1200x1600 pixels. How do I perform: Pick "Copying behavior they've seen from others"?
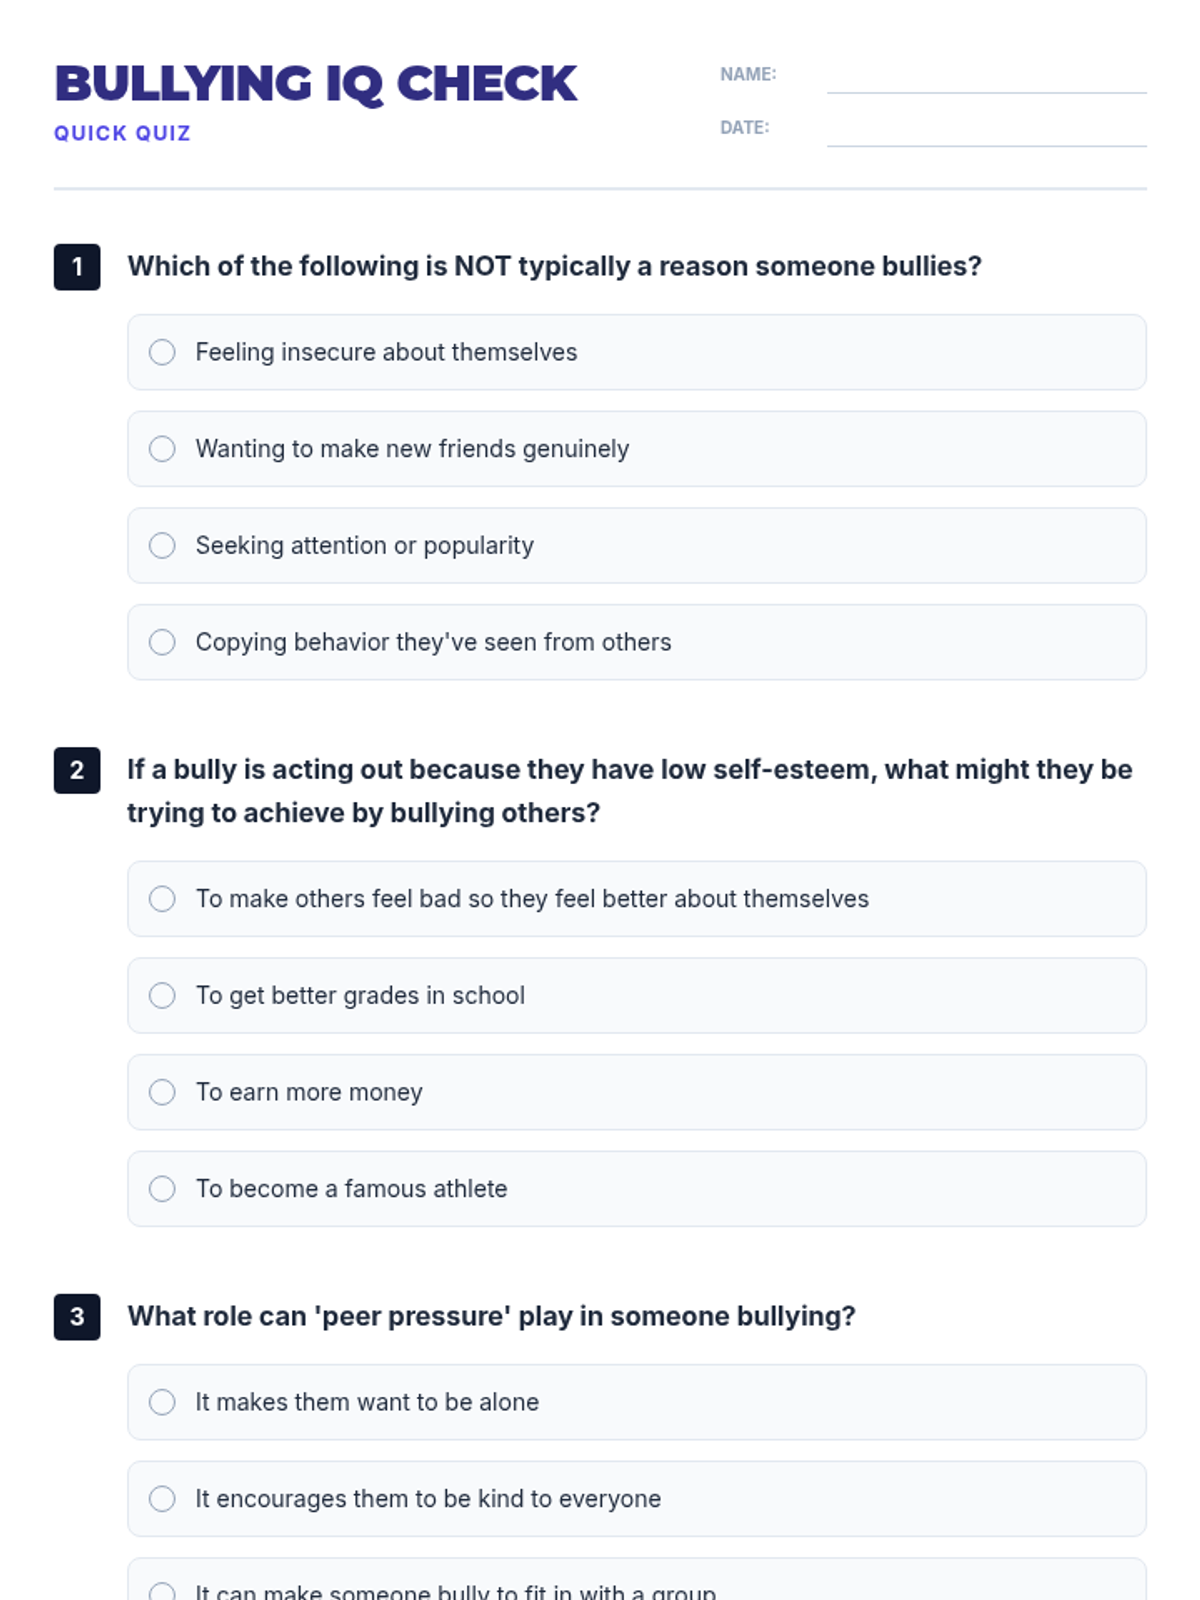coord(162,642)
